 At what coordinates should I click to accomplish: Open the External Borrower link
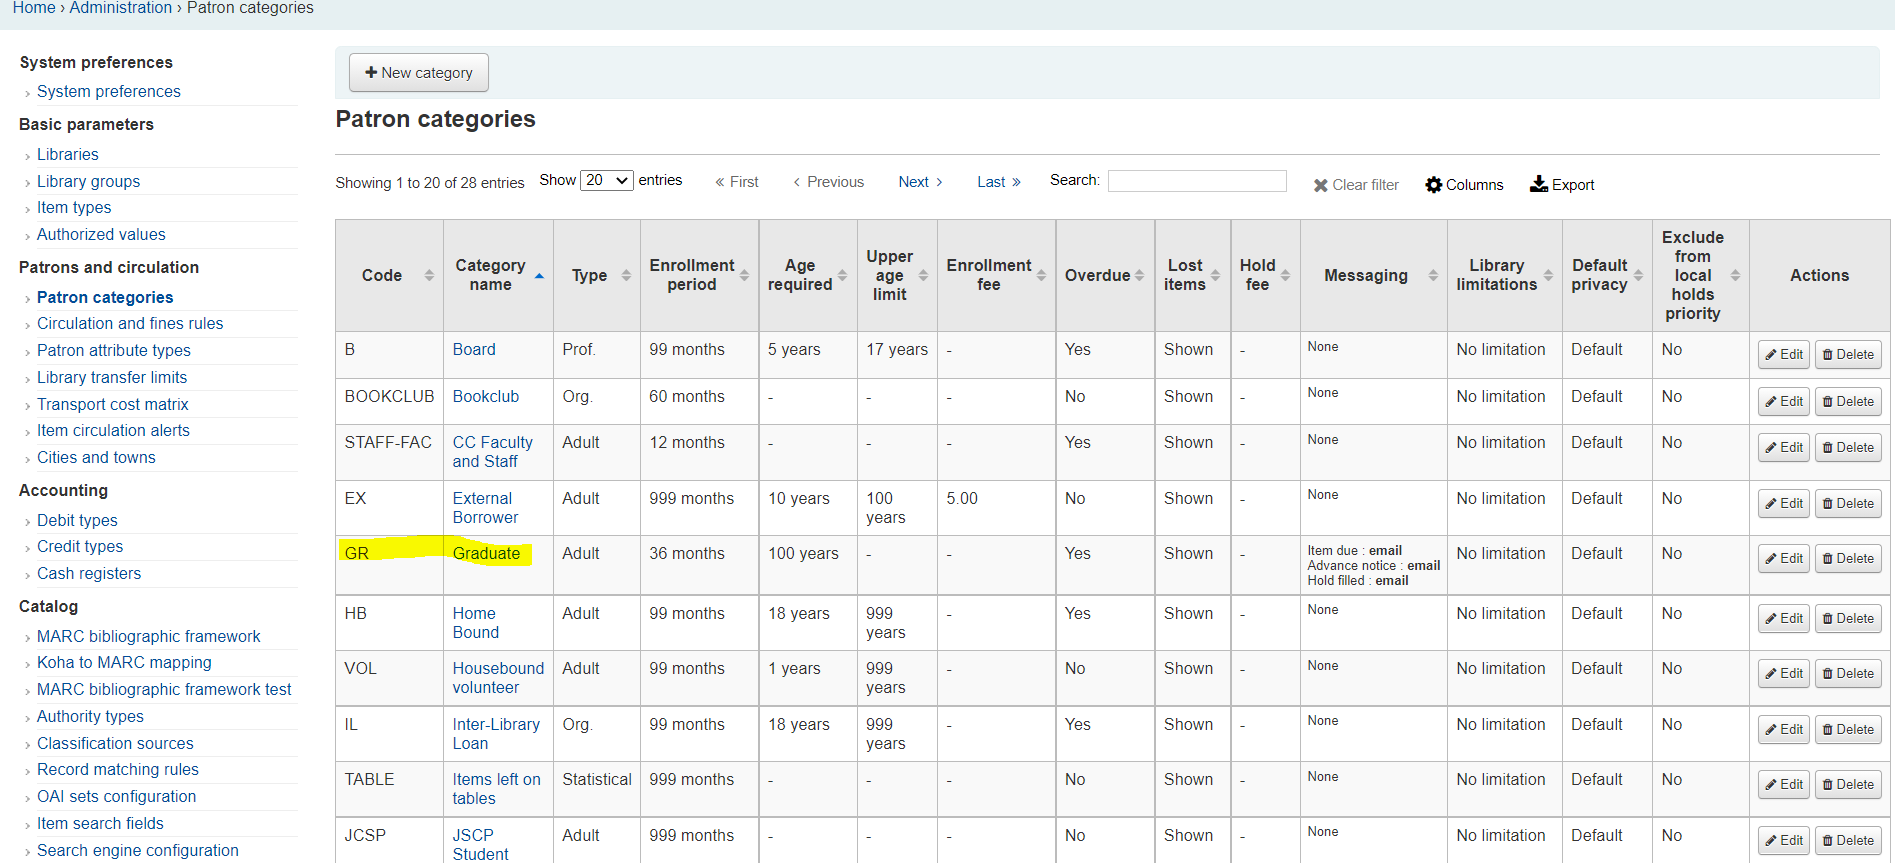485,508
